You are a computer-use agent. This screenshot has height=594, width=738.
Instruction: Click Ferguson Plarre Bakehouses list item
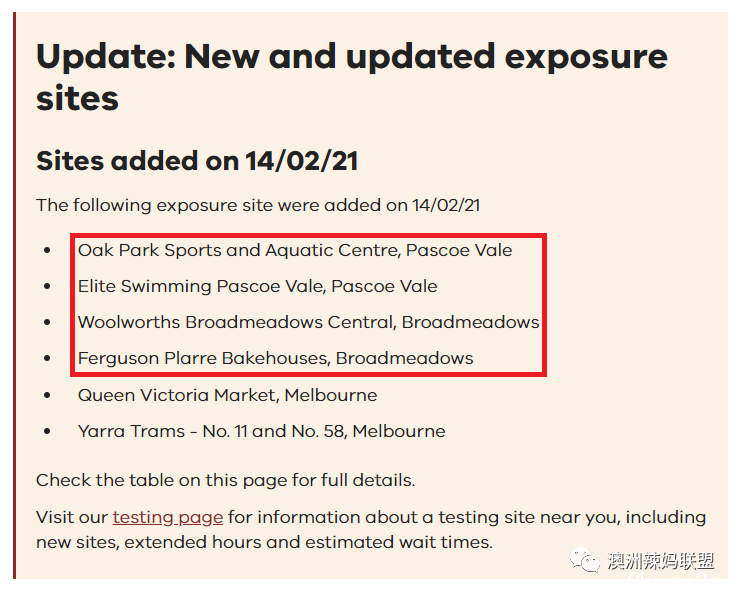[275, 359]
